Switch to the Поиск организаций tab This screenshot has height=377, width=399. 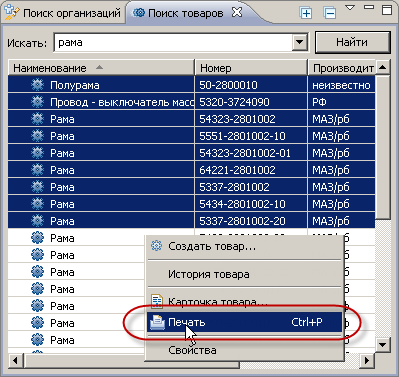pos(63,13)
